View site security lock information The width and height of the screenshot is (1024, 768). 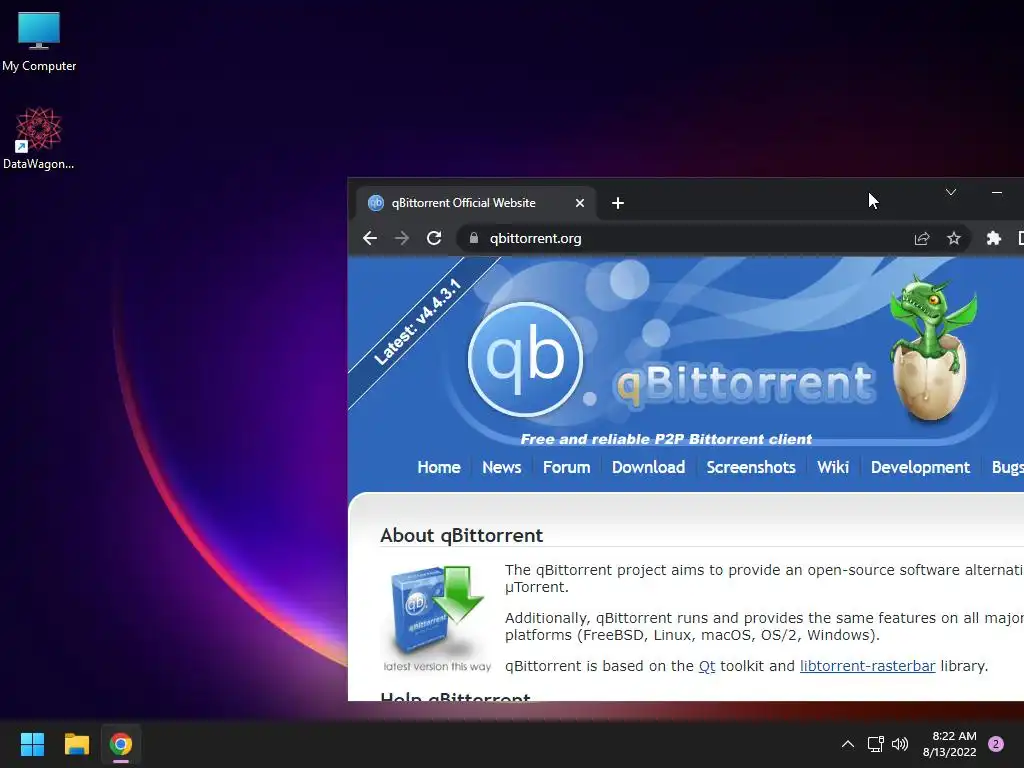coord(473,238)
